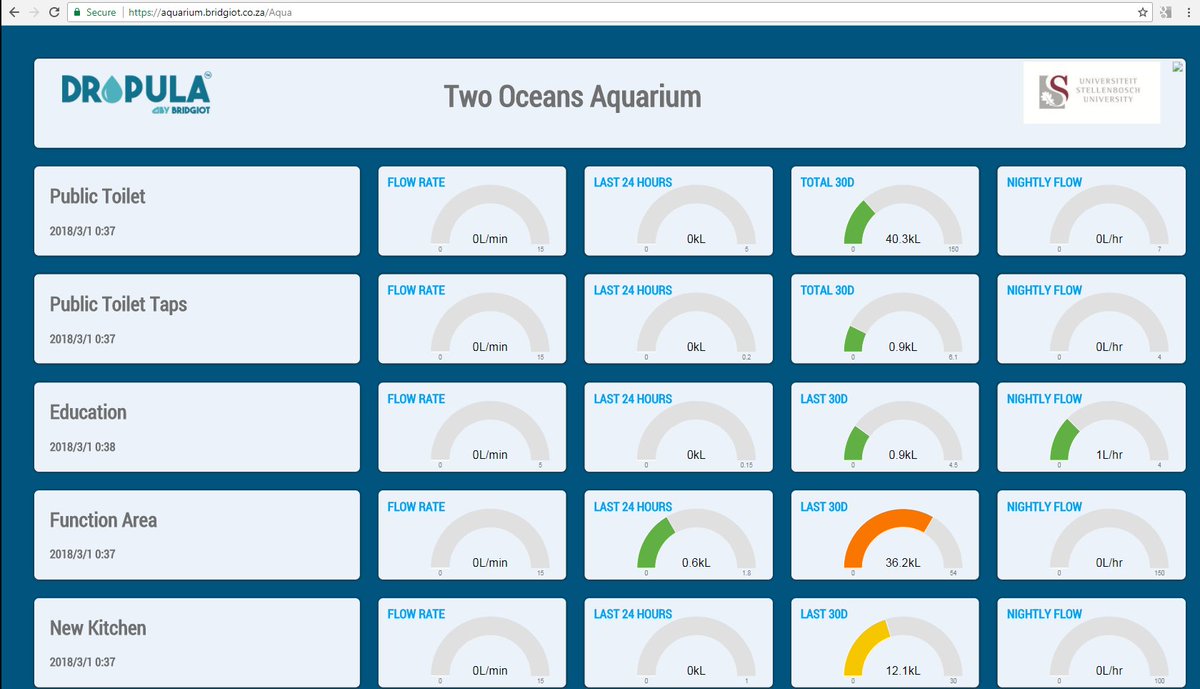Reload the page with refresh icon

tap(55, 13)
